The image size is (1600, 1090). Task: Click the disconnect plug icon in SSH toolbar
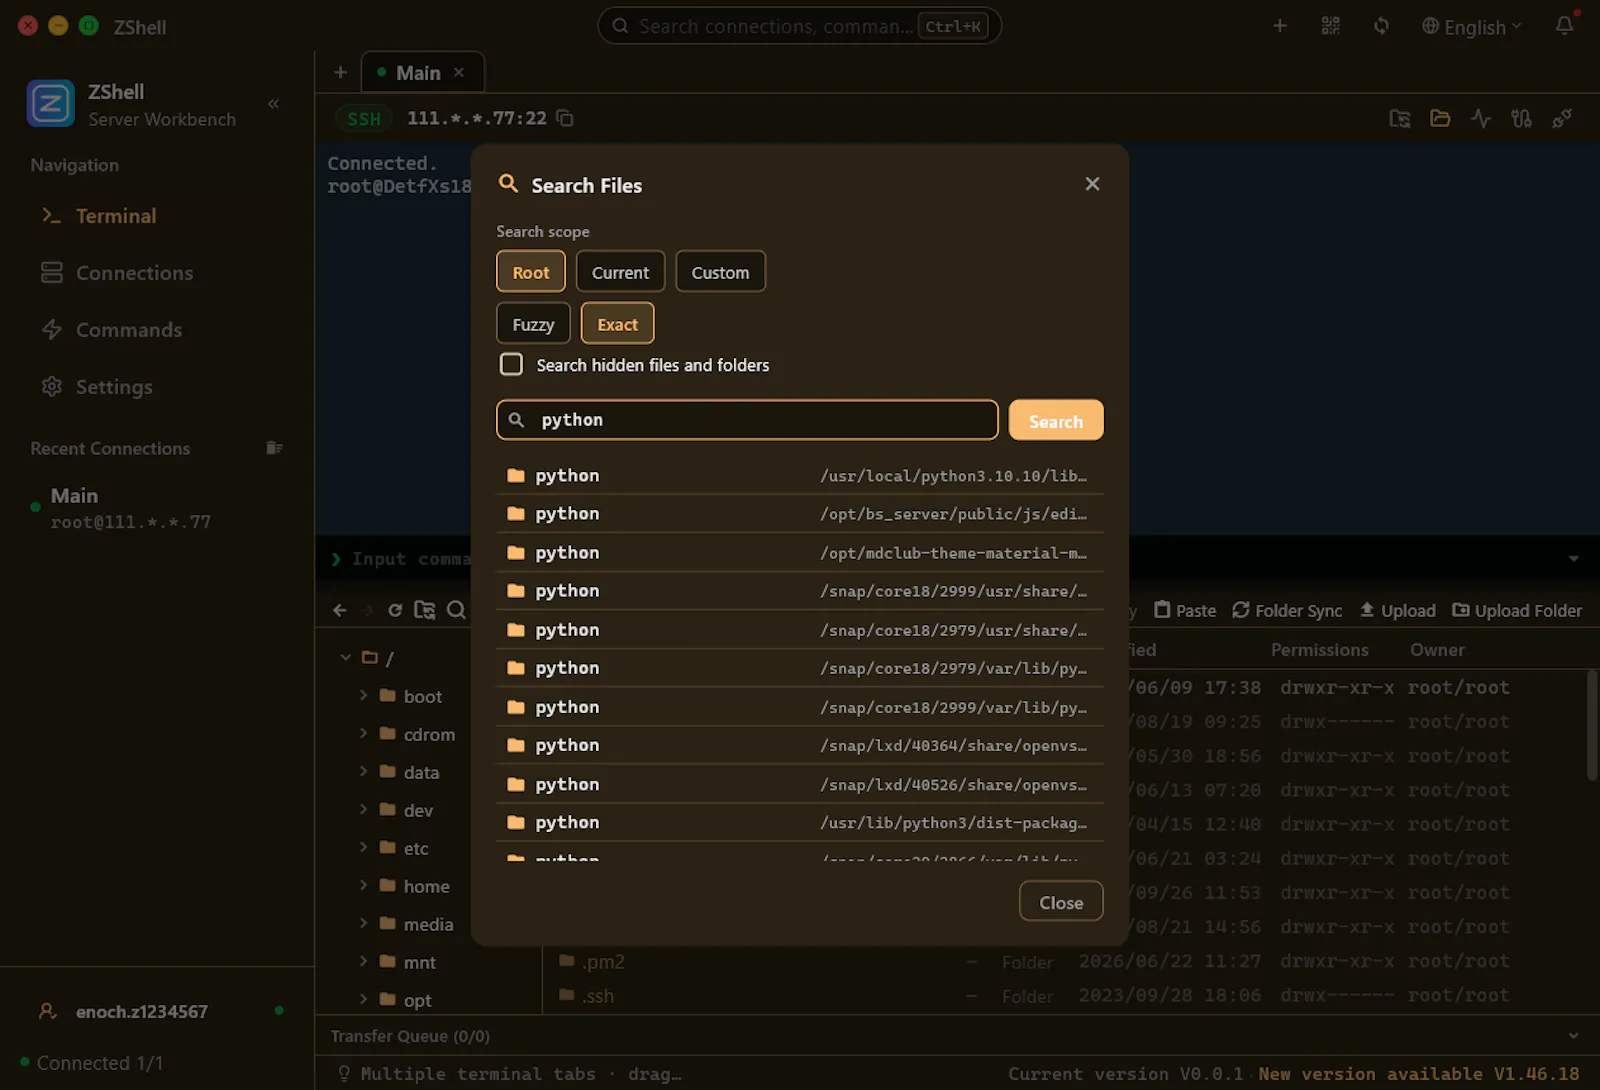(x=1562, y=118)
